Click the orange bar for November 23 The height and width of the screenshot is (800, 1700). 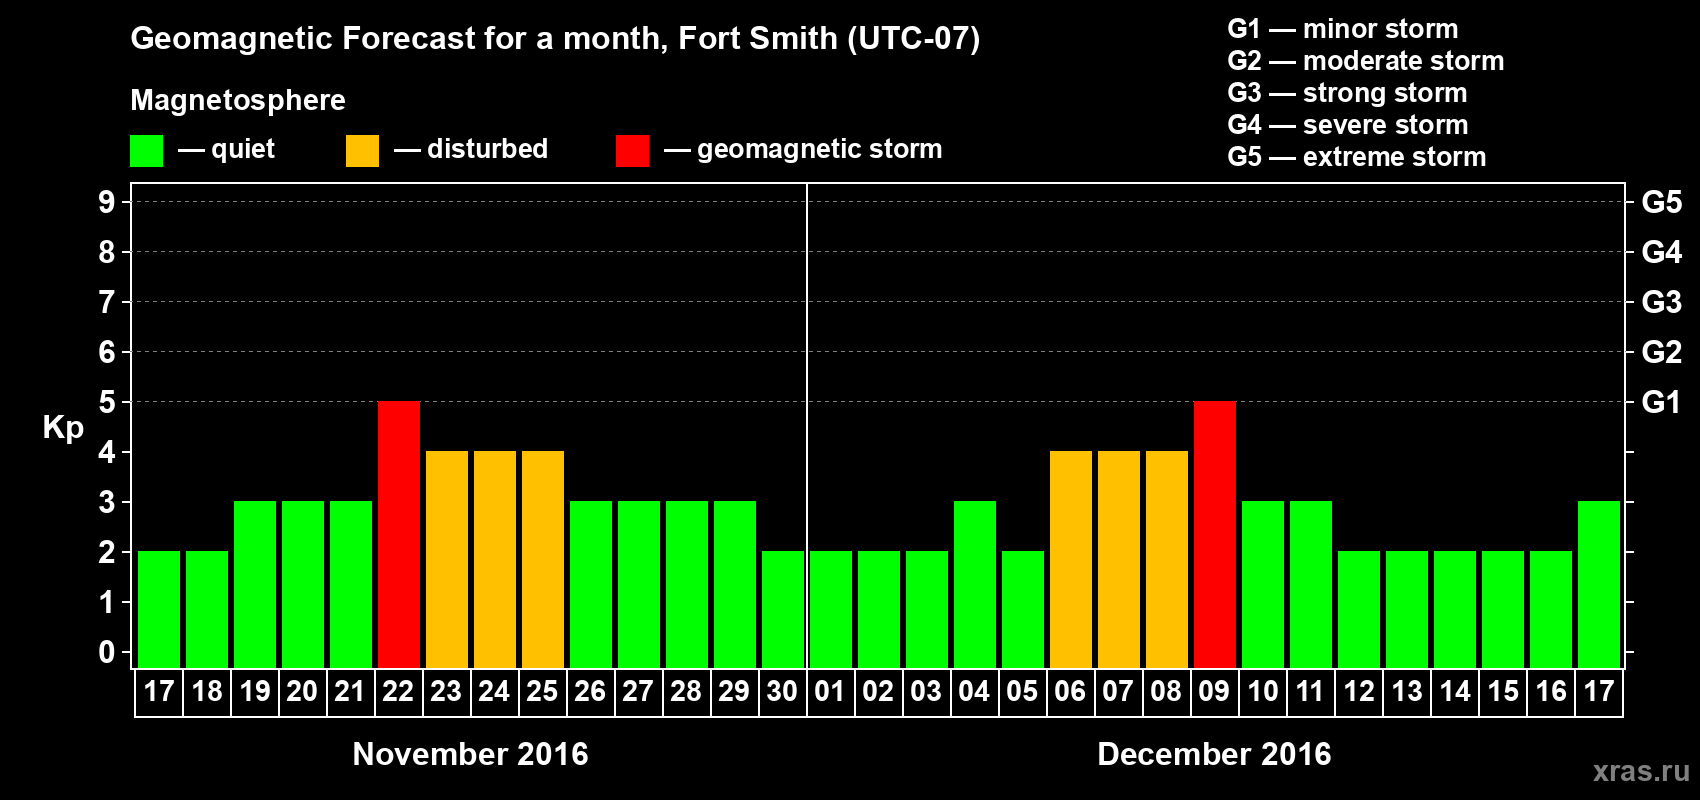[x=447, y=560]
